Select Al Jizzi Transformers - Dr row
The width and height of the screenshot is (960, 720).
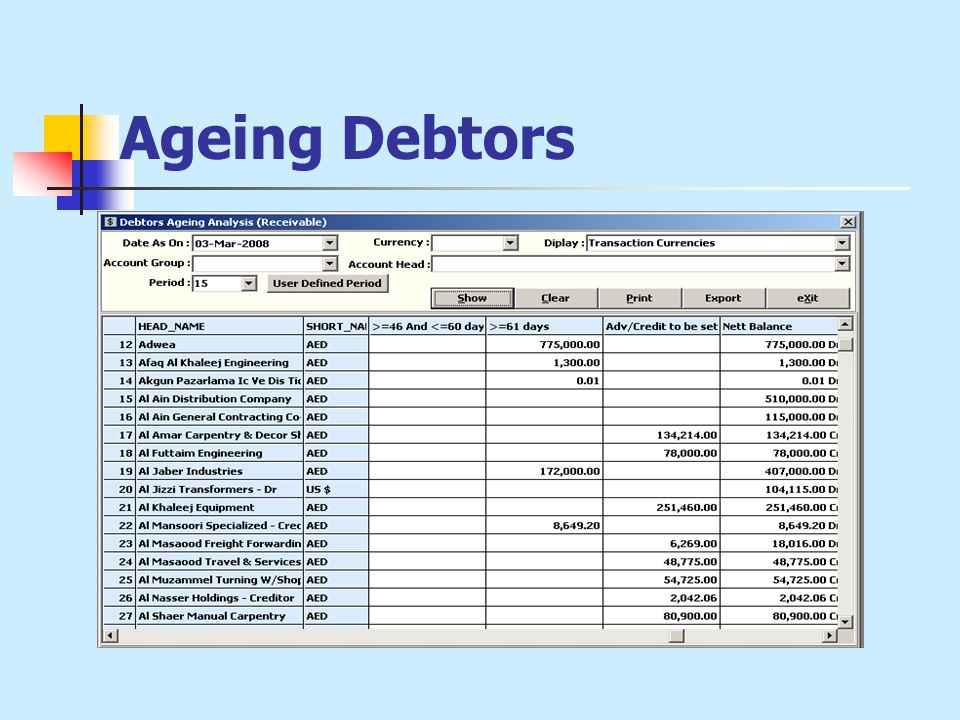tap(470, 489)
